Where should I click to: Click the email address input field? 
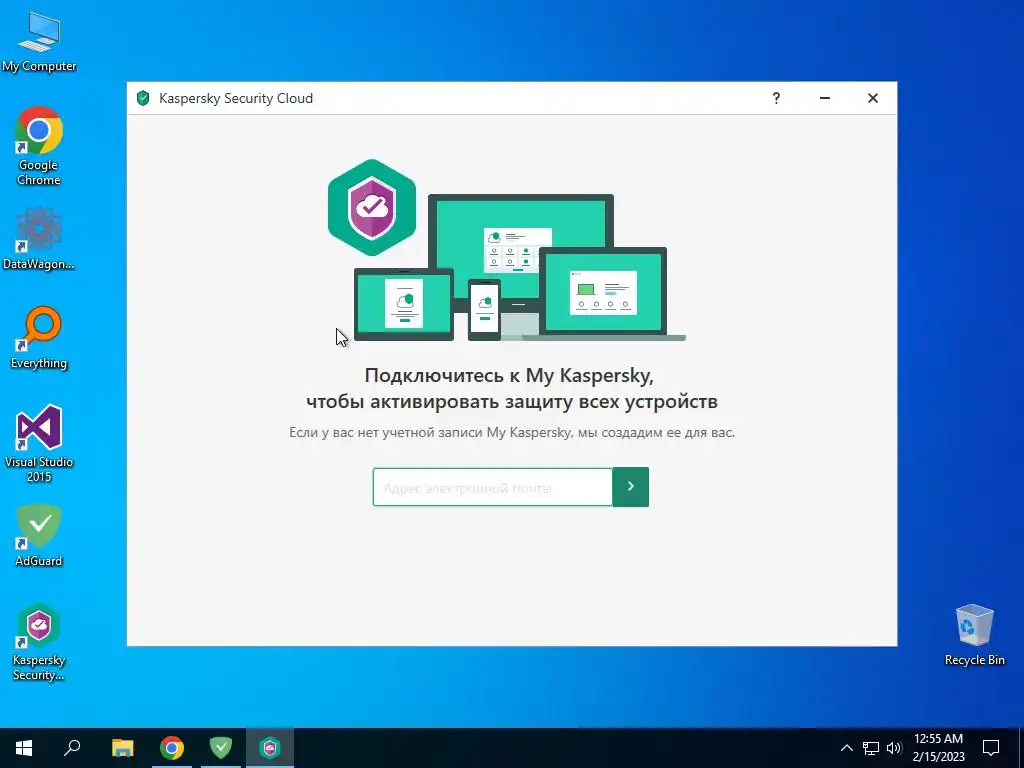(492, 487)
